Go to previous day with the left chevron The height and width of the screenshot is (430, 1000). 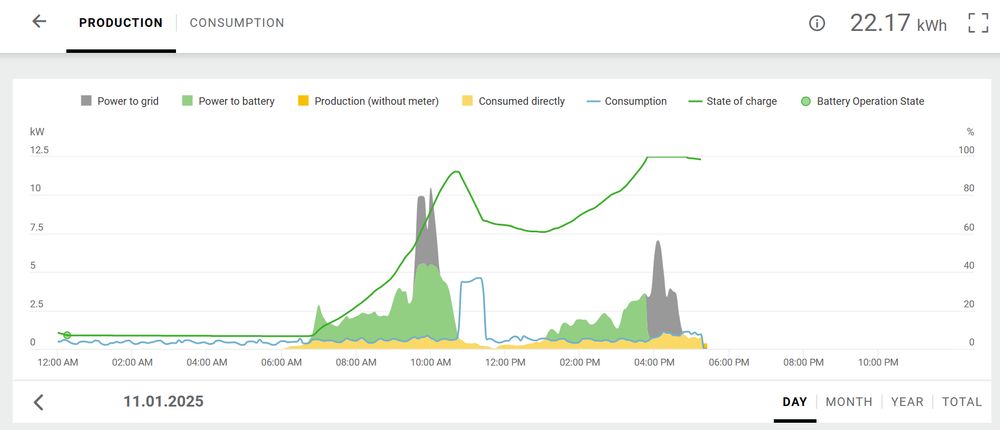(x=39, y=402)
